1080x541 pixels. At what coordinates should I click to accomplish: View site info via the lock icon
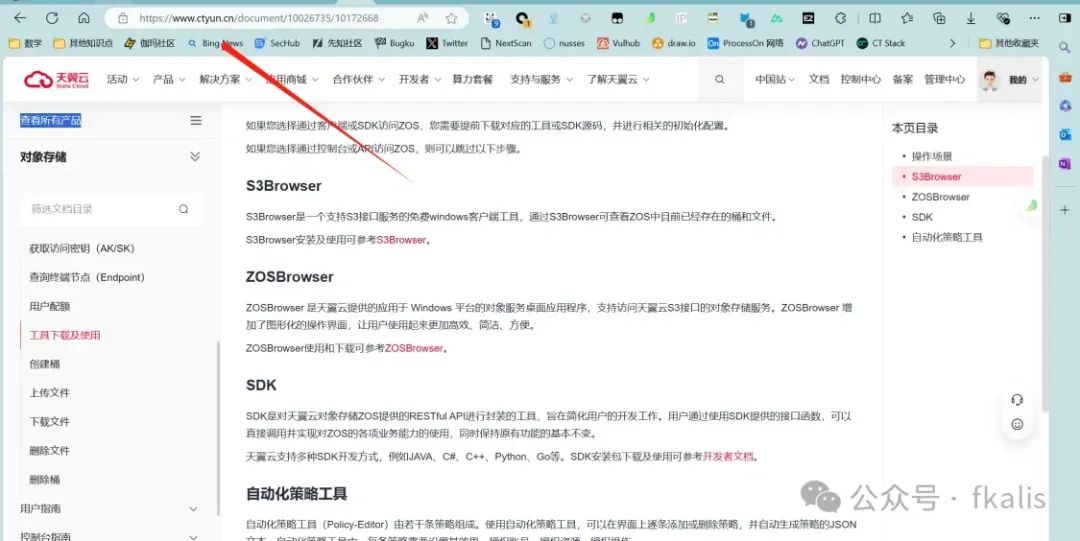point(123,19)
